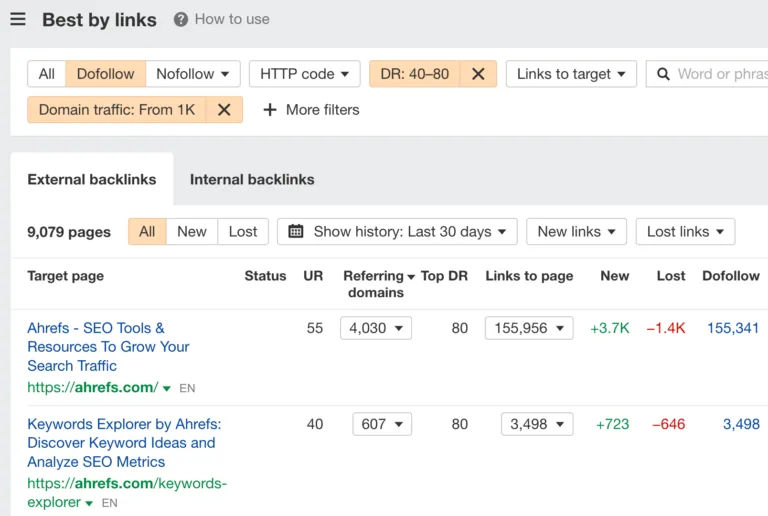The image size is (768, 516).
Task: Click the 155,341 dofollow link count
Action: 733,328
